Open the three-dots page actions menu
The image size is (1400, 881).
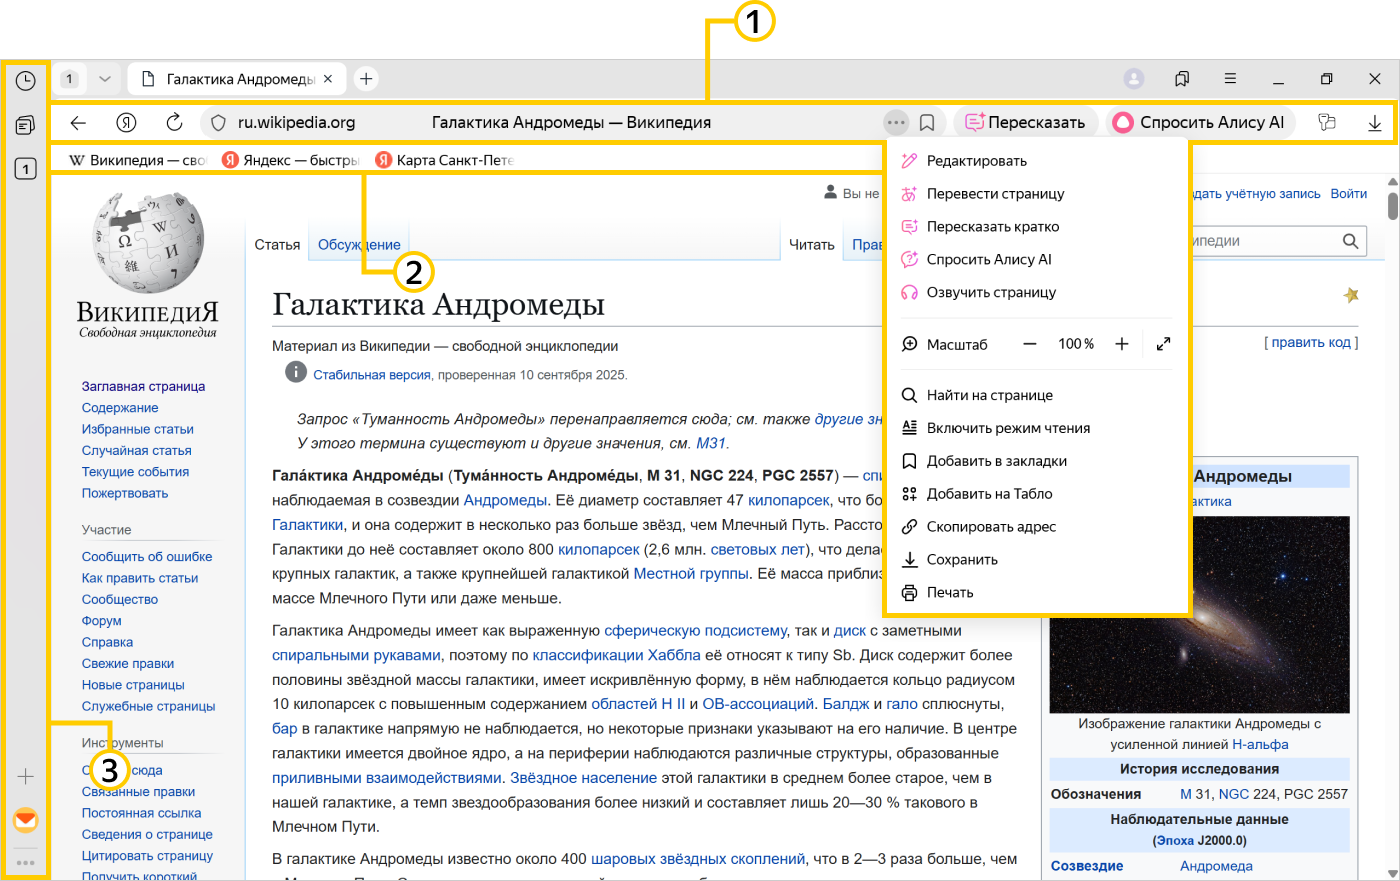[x=896, y=122]
